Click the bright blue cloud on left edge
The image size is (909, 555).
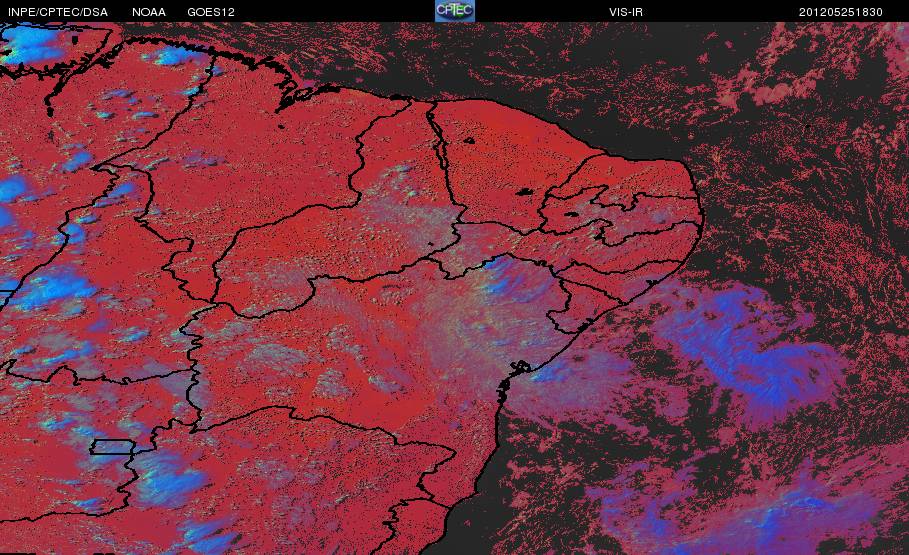[x=12, y=188]
